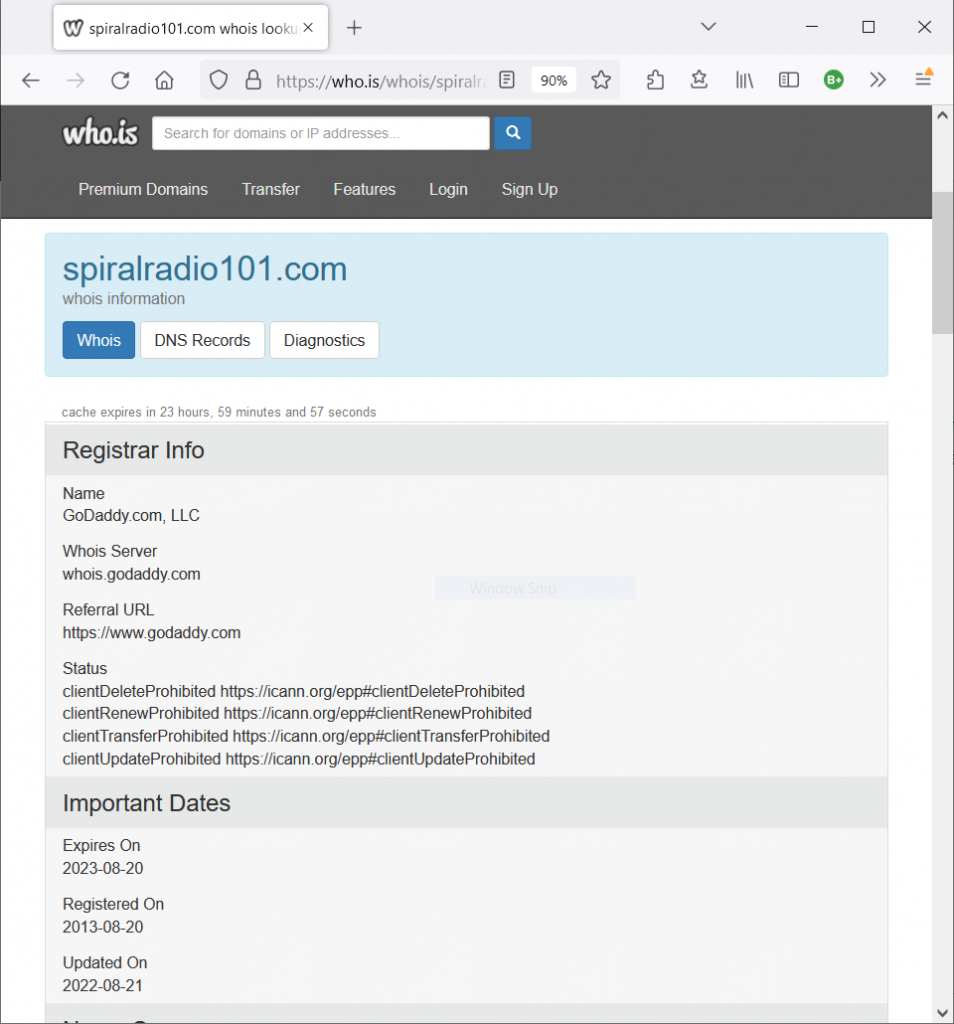Image resolution: width=954 pixels, height=1024 pixels.
Task: Open Premium Domains menu item
Action: (x=143, y=189)
